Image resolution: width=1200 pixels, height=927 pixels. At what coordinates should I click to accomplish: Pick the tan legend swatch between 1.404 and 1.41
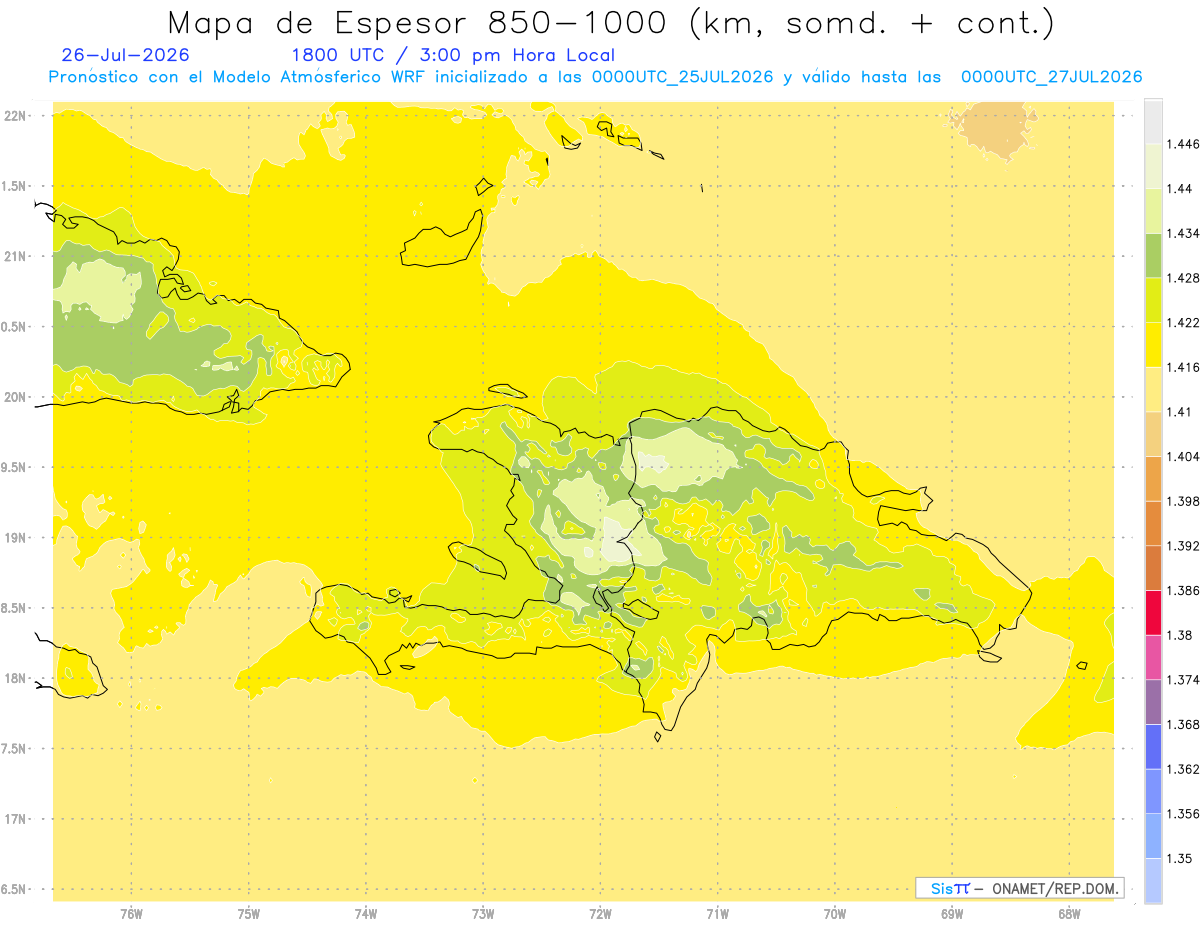(x=1153, y=434)
